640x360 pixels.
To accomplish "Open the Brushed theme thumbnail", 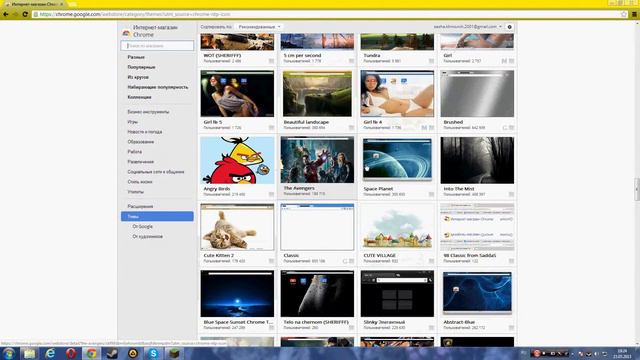I will click(x=477, y=93).
